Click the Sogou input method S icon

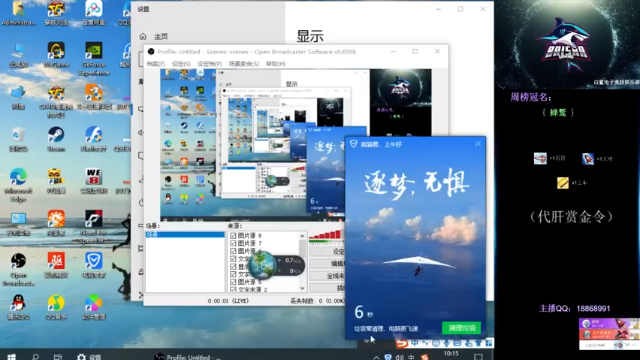402,344
